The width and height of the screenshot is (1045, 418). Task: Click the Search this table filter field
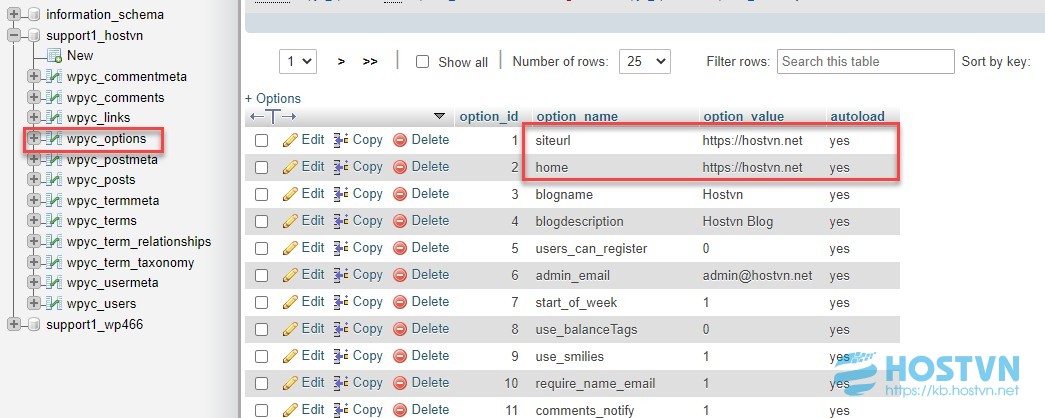point(866,61)
